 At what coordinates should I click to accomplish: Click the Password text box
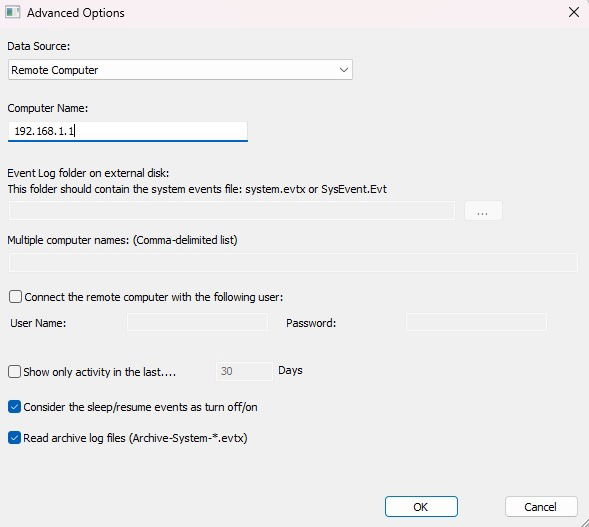476,322
